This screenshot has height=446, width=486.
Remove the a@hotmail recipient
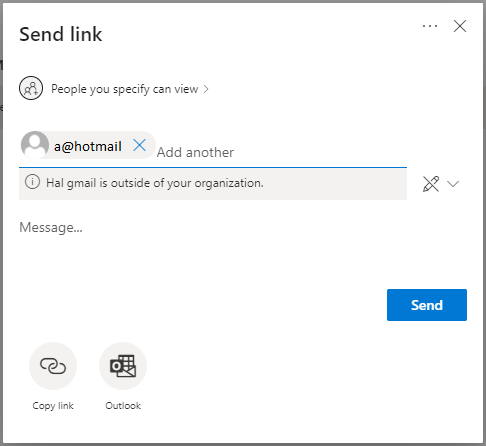[x=139, y=145]
